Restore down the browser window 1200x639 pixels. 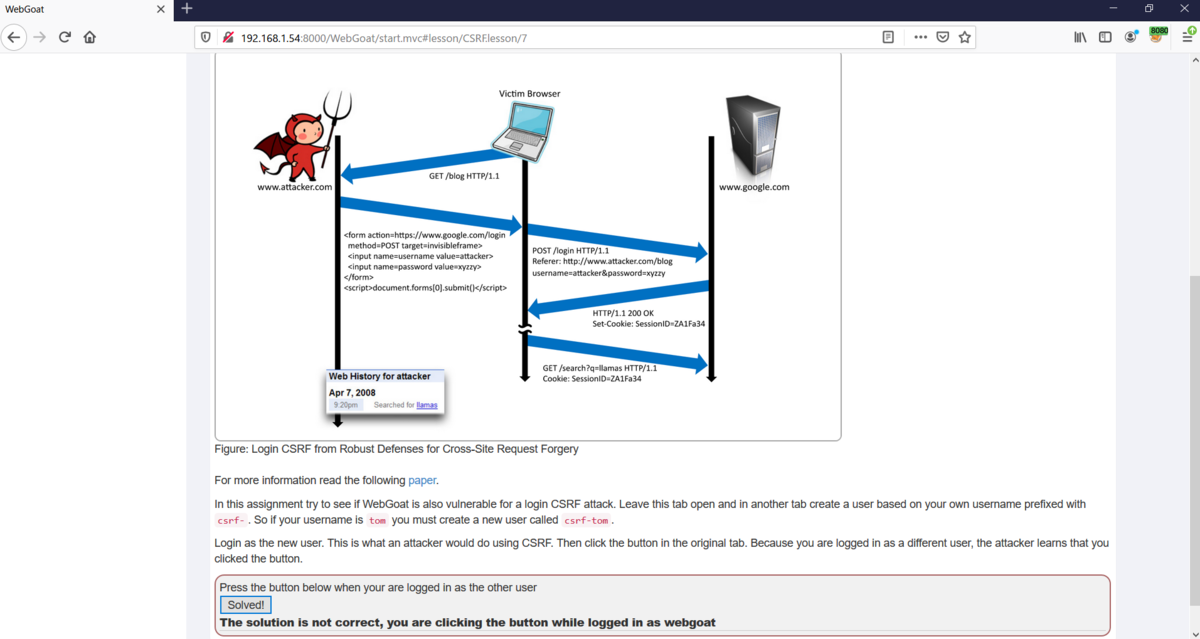[1149, 9]
